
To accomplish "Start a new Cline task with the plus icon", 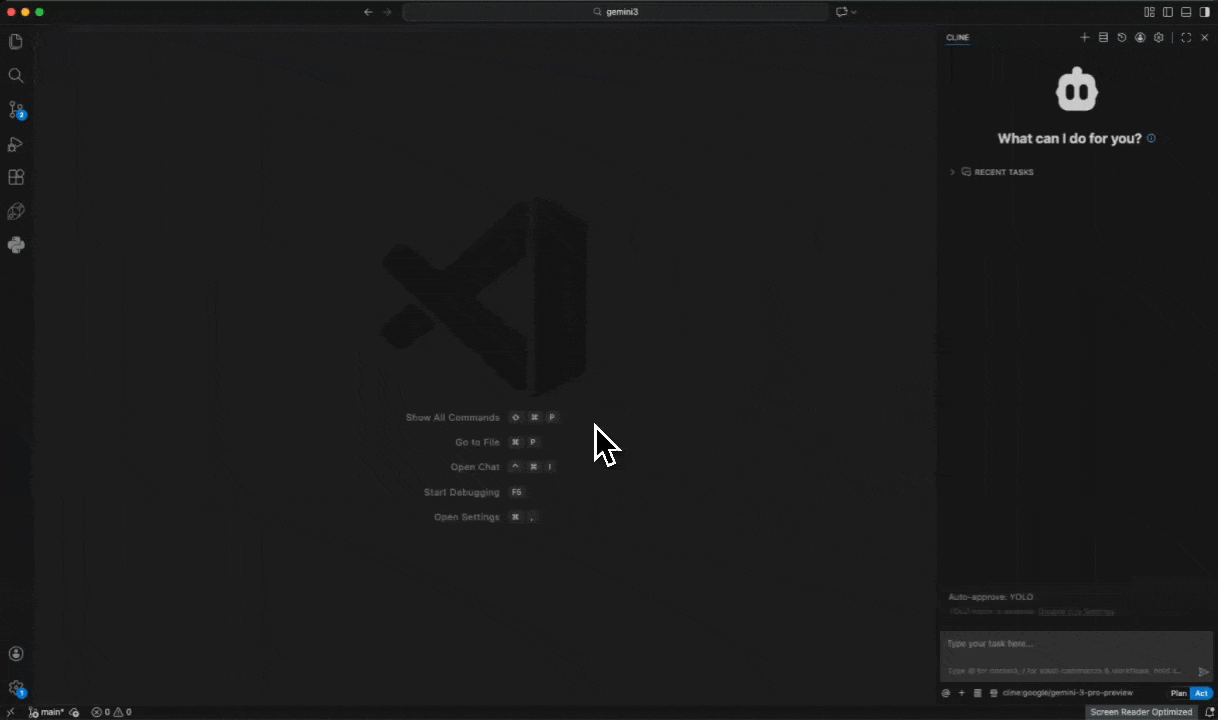I will 1085,37.
